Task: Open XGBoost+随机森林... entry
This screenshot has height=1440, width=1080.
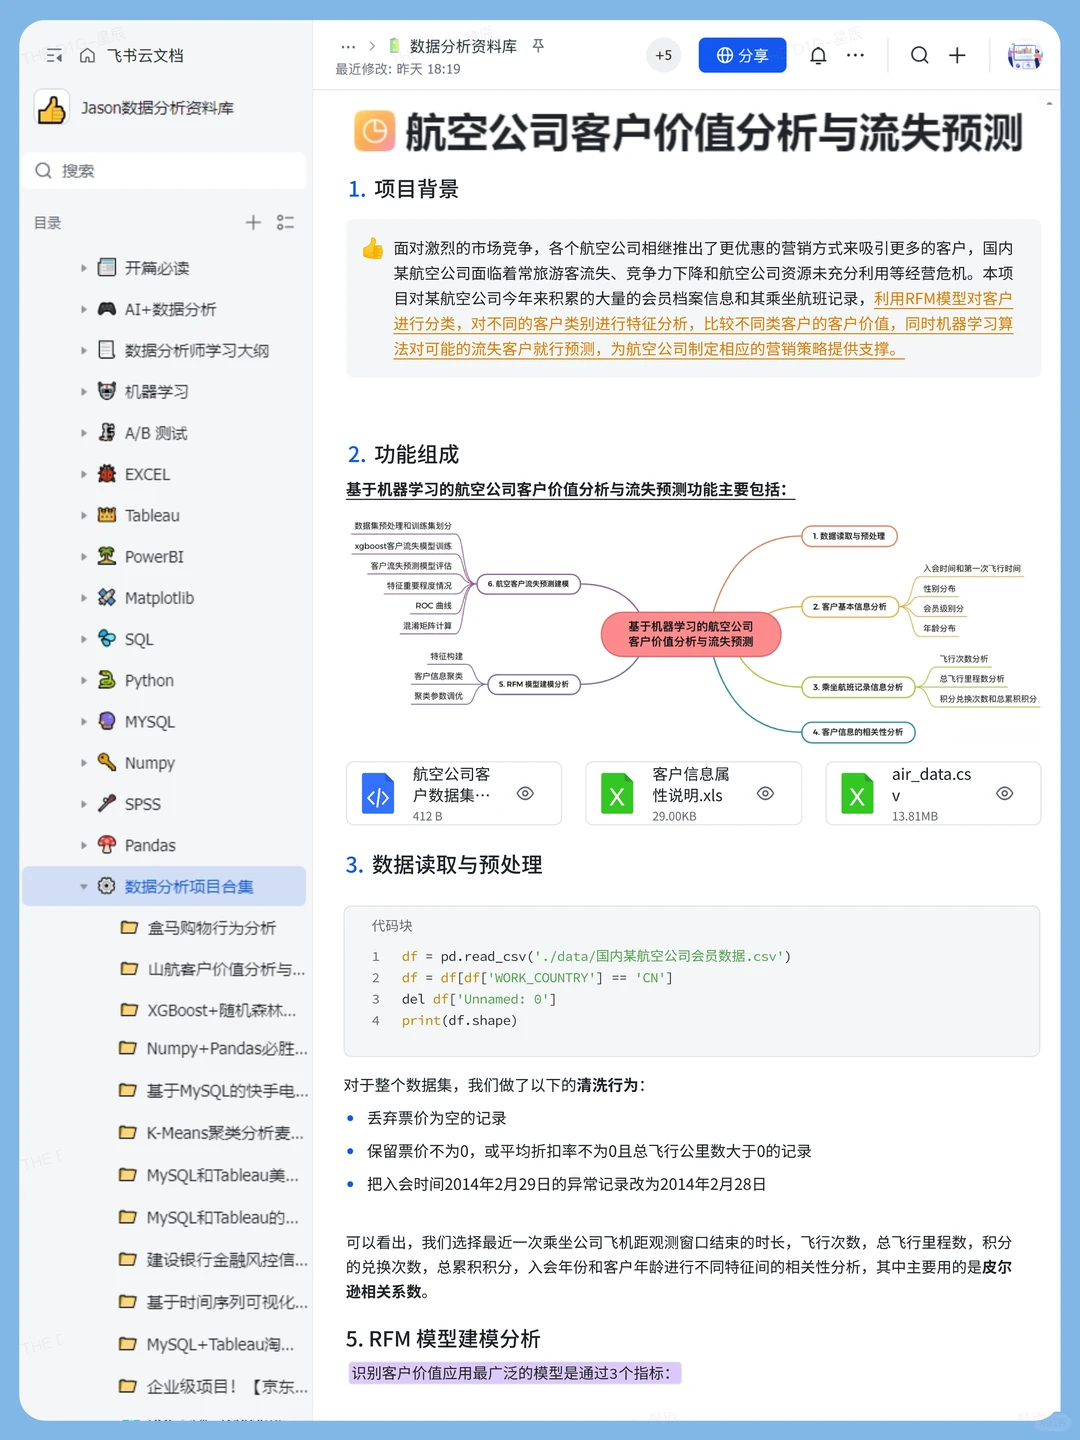Action: tap(221, 1010)
